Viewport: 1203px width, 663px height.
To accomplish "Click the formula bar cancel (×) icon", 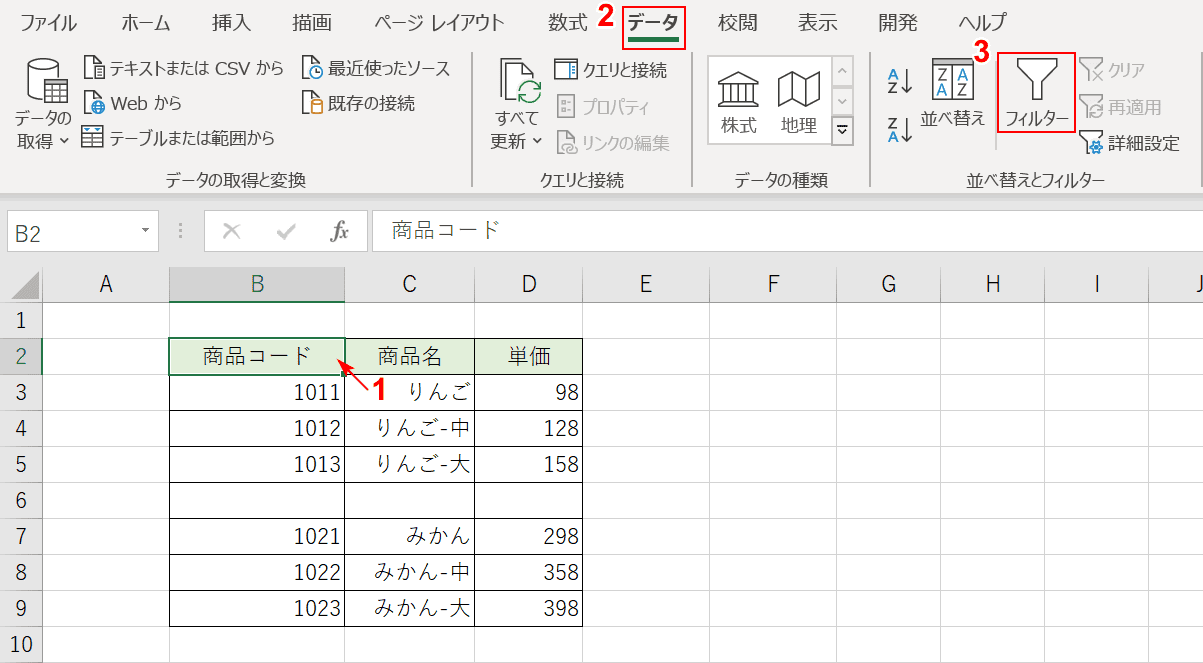I will 232,231.
